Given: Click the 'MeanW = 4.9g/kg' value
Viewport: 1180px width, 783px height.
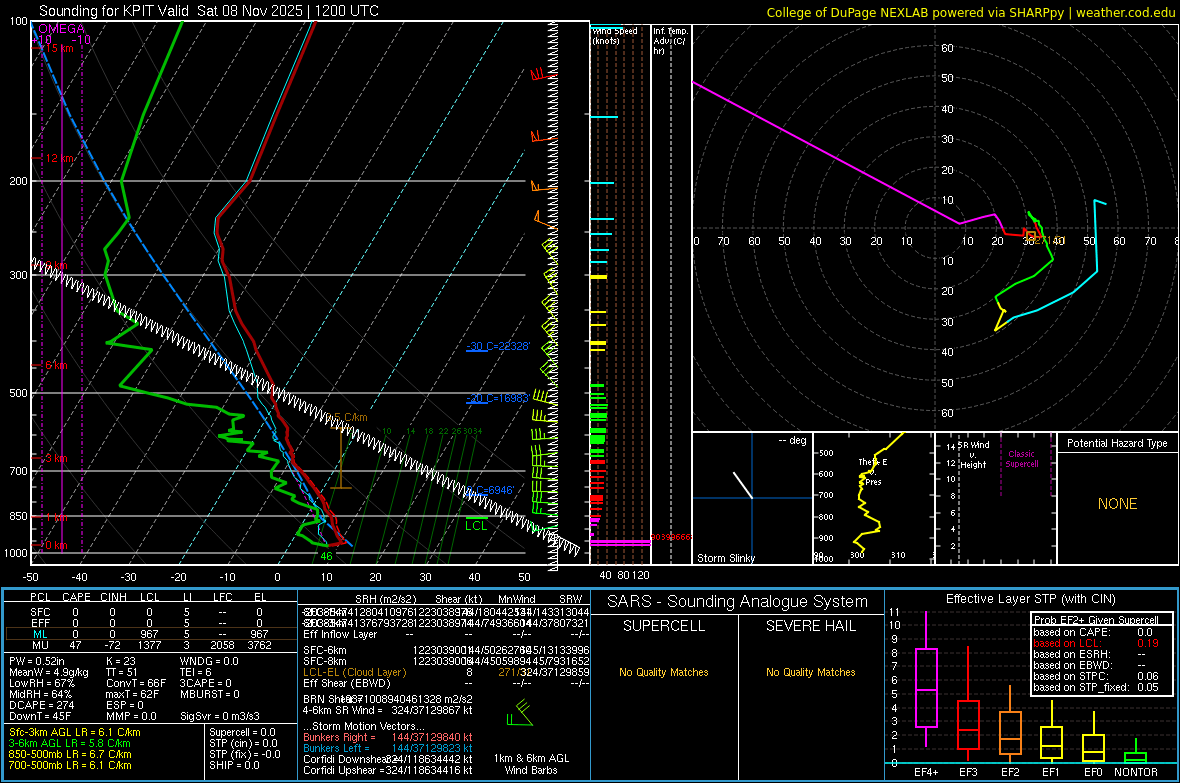Looking at the screenshot, I should pos(48,672).
